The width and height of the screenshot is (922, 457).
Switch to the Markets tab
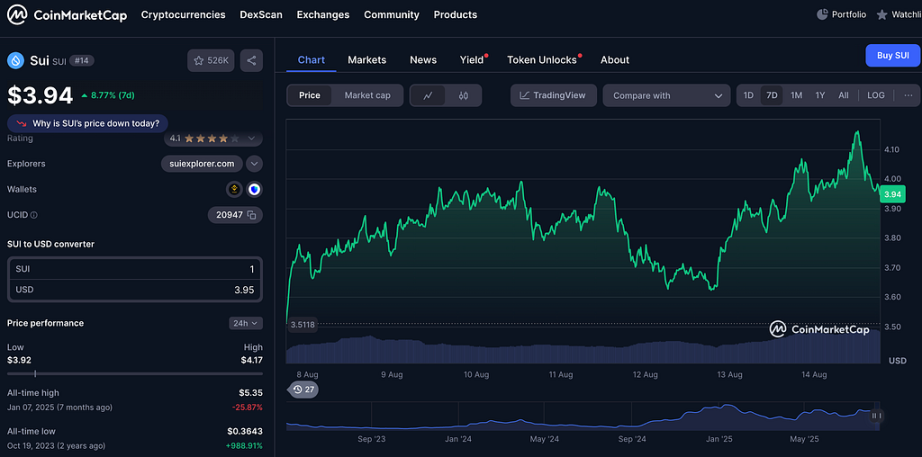point(367,59)
